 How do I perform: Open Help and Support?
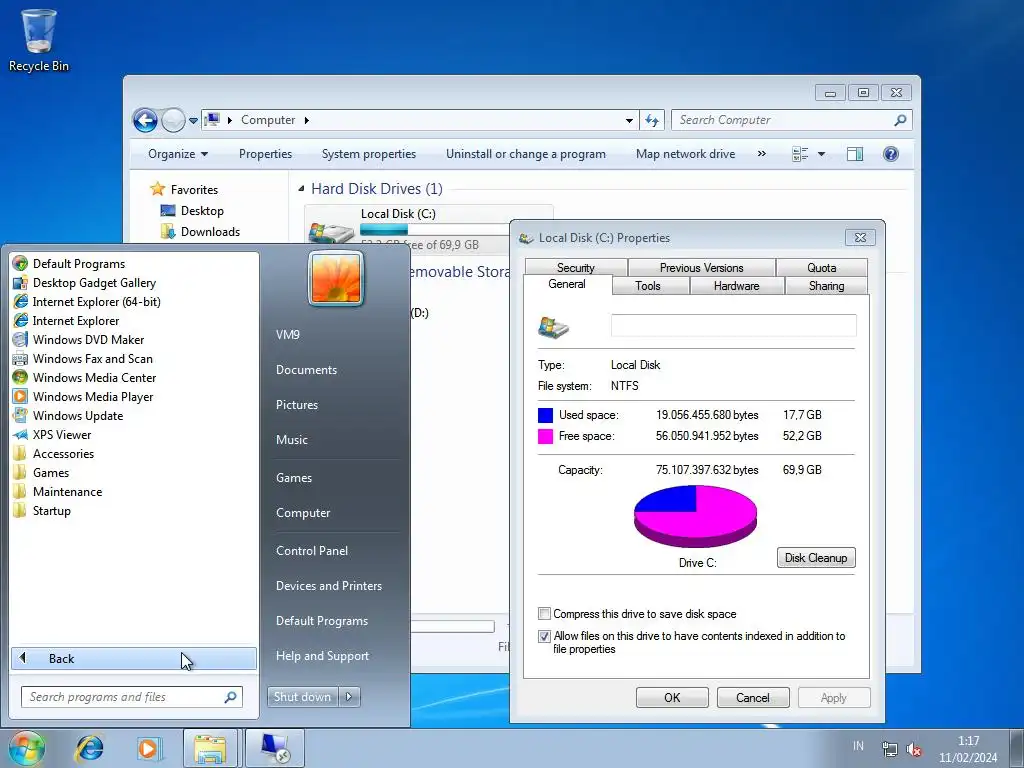(322, 656)
